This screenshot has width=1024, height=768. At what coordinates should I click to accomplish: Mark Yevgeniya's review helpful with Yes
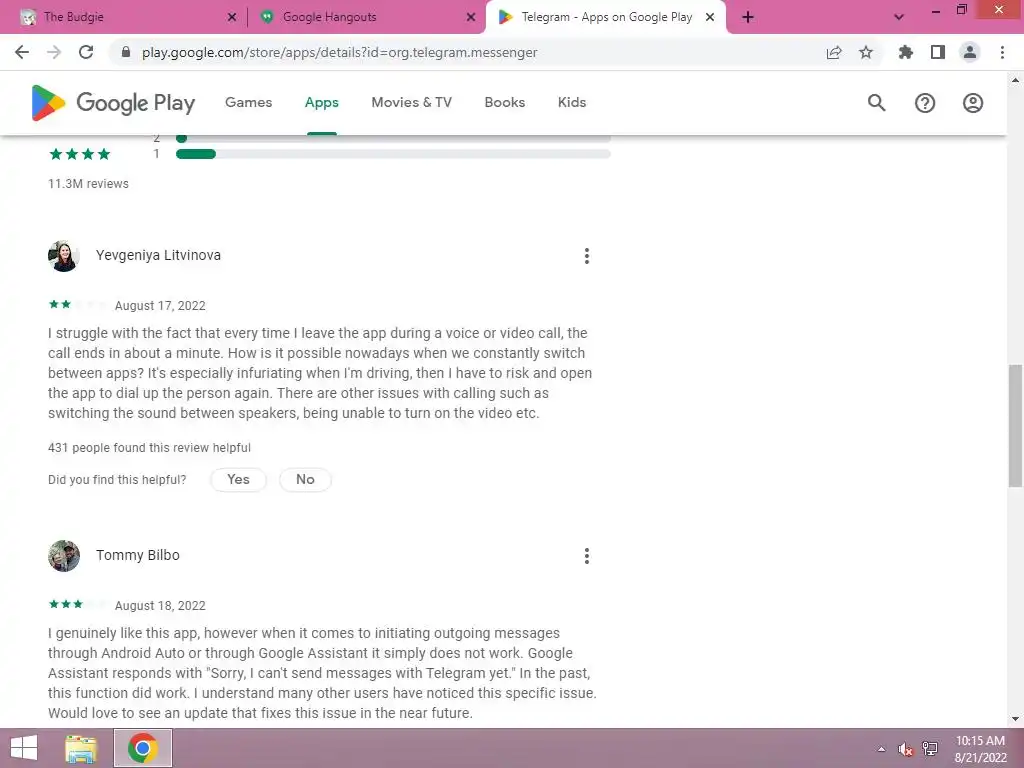pos(238,479)
